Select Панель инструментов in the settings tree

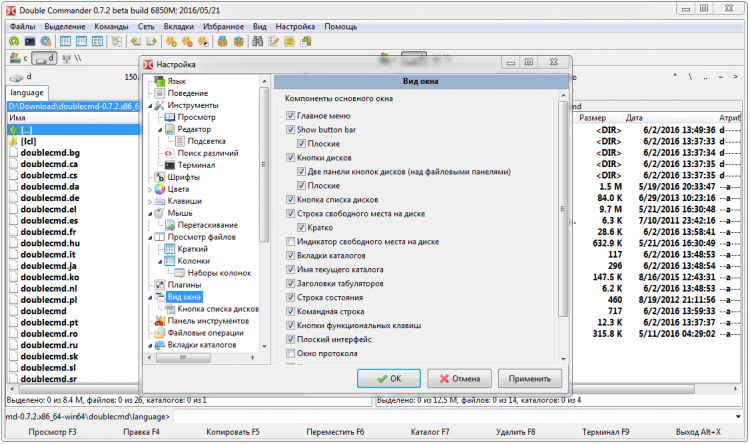[x=208, y=321]
